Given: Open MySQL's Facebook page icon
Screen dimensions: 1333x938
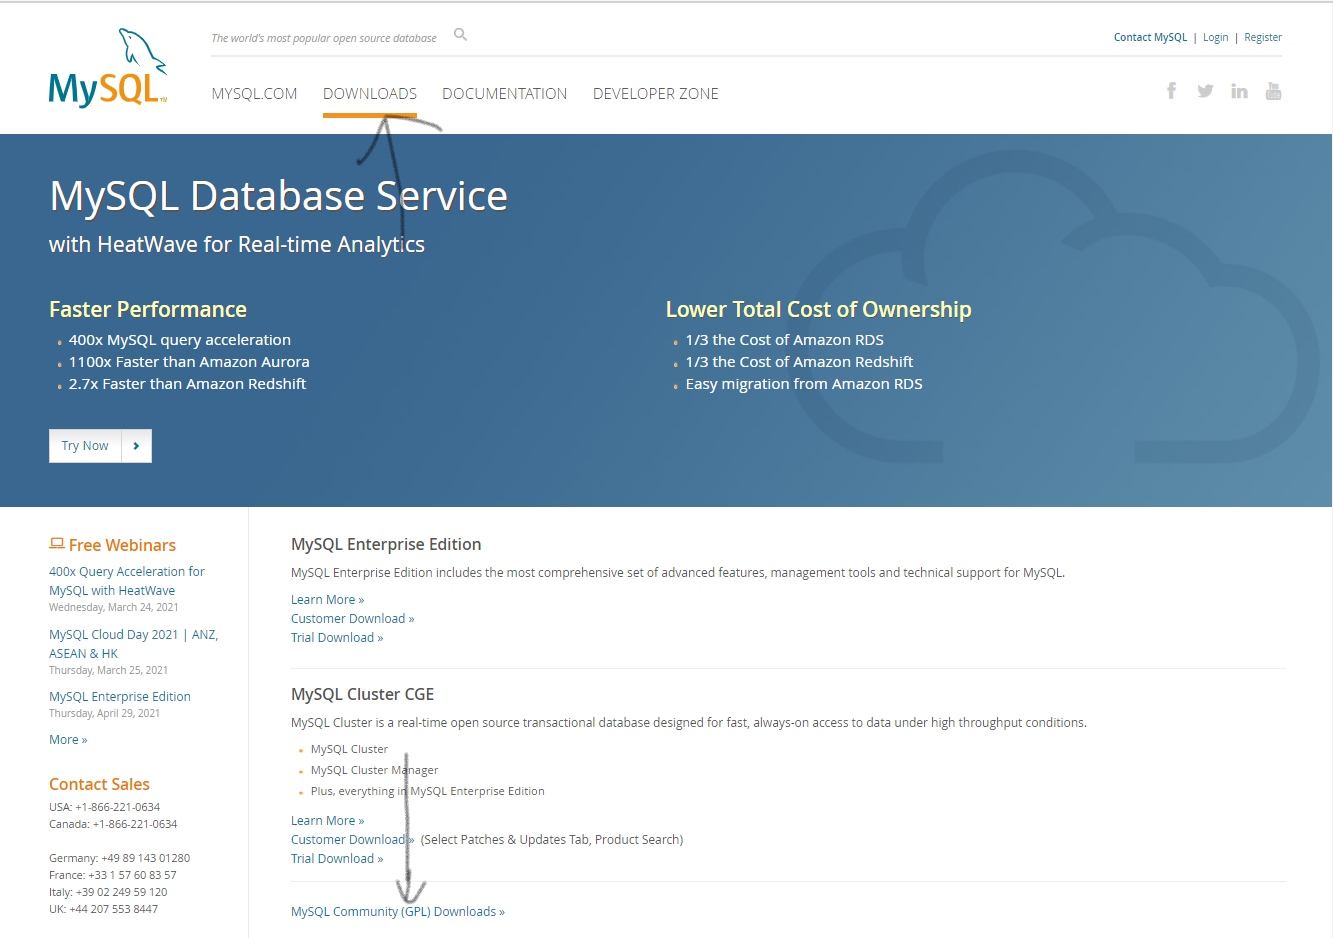Looking at the screenshot, I should click(1171, 91).
